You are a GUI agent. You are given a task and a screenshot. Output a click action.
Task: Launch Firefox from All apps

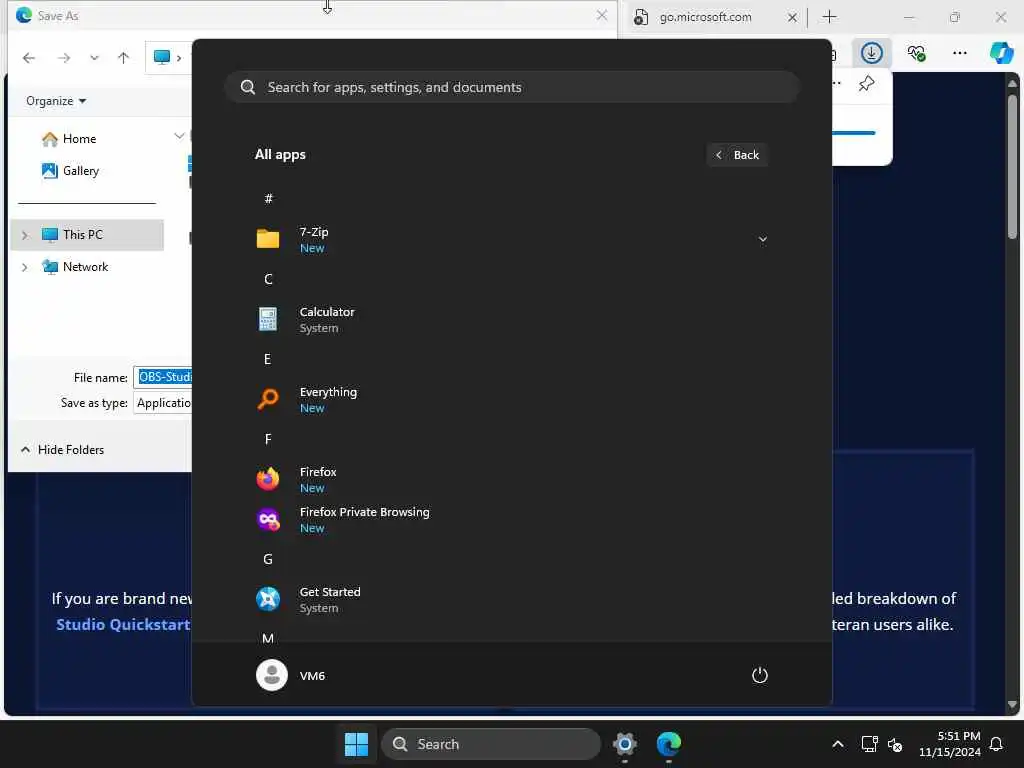(x=511, y=479)
